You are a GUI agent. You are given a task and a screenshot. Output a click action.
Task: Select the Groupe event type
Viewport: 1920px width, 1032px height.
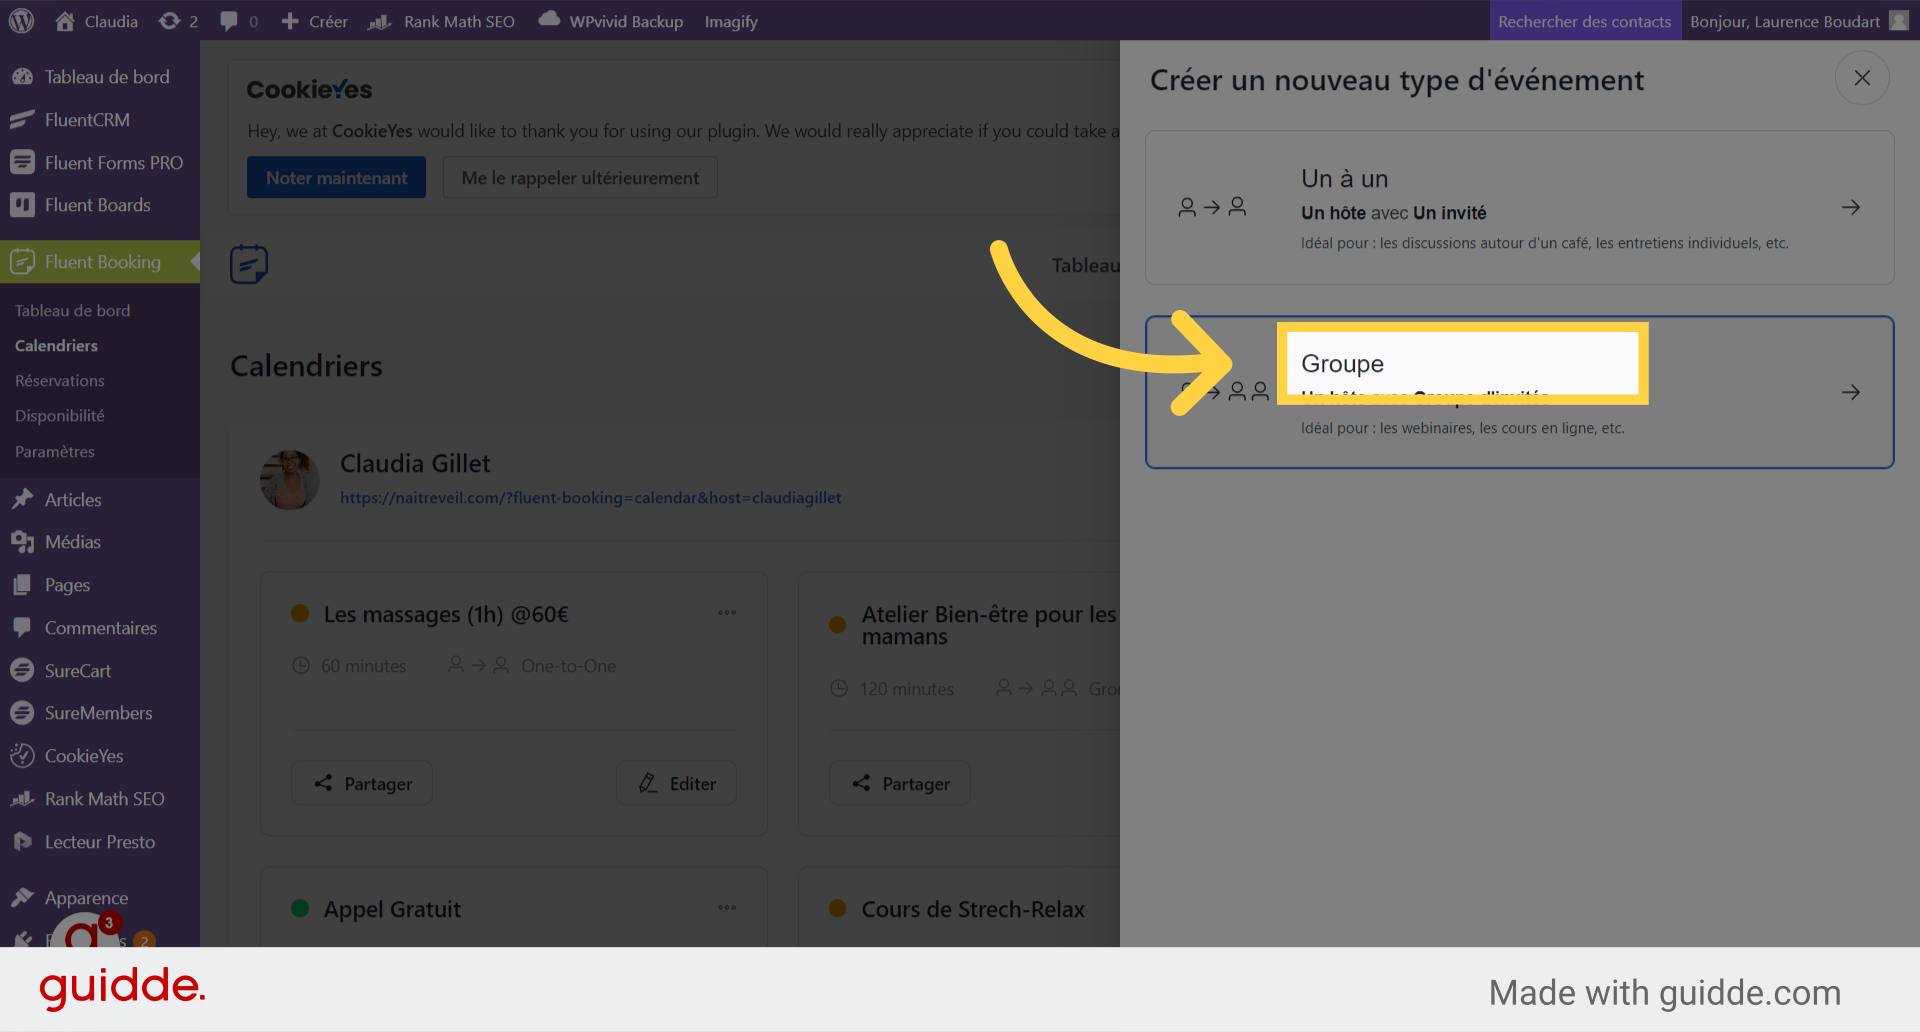(1519, 392)
